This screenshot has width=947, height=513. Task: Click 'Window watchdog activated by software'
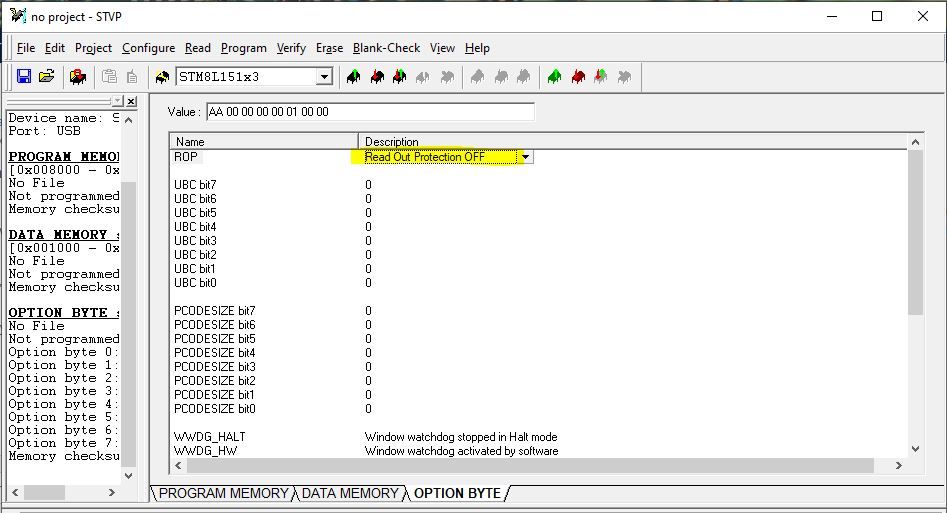[461, 451]
